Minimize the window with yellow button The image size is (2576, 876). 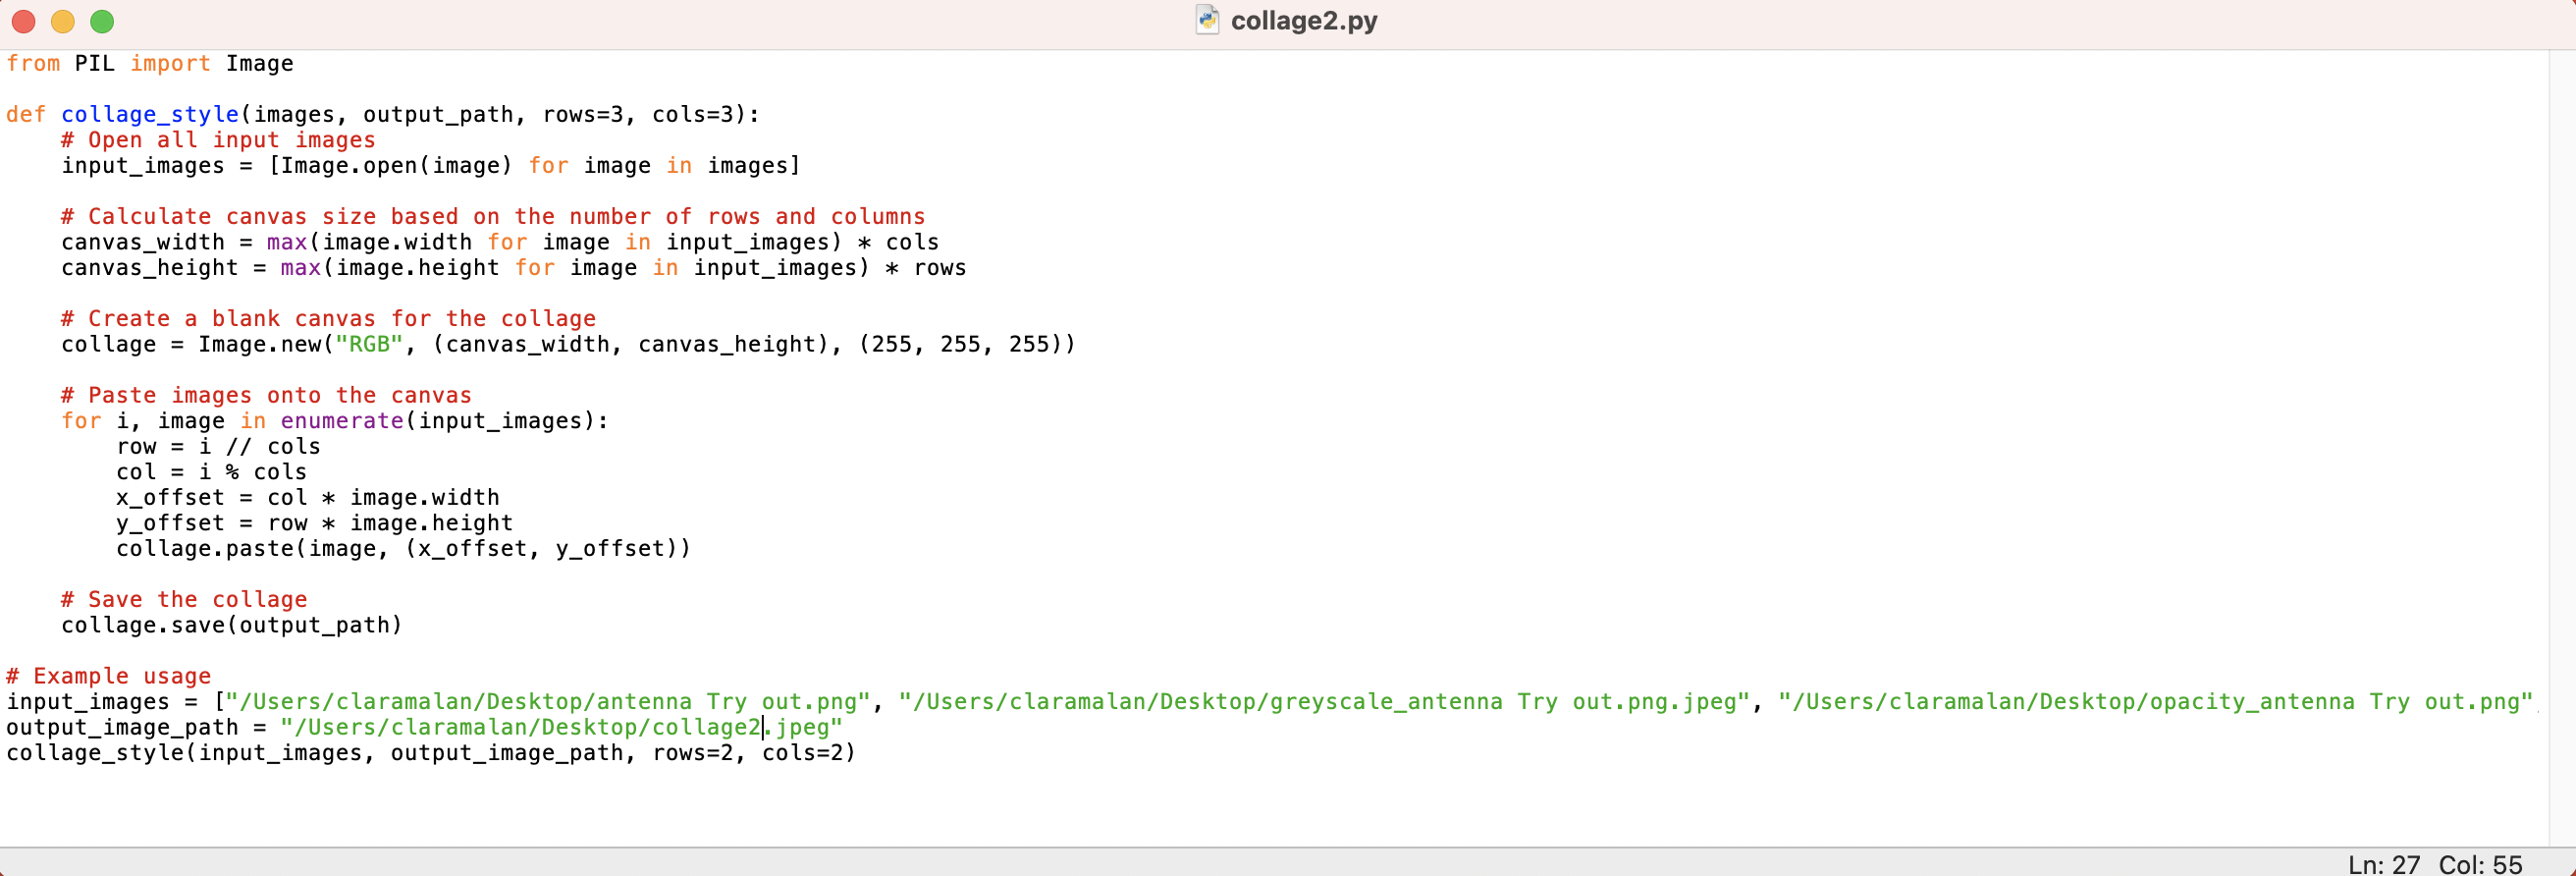coord(62,21)
